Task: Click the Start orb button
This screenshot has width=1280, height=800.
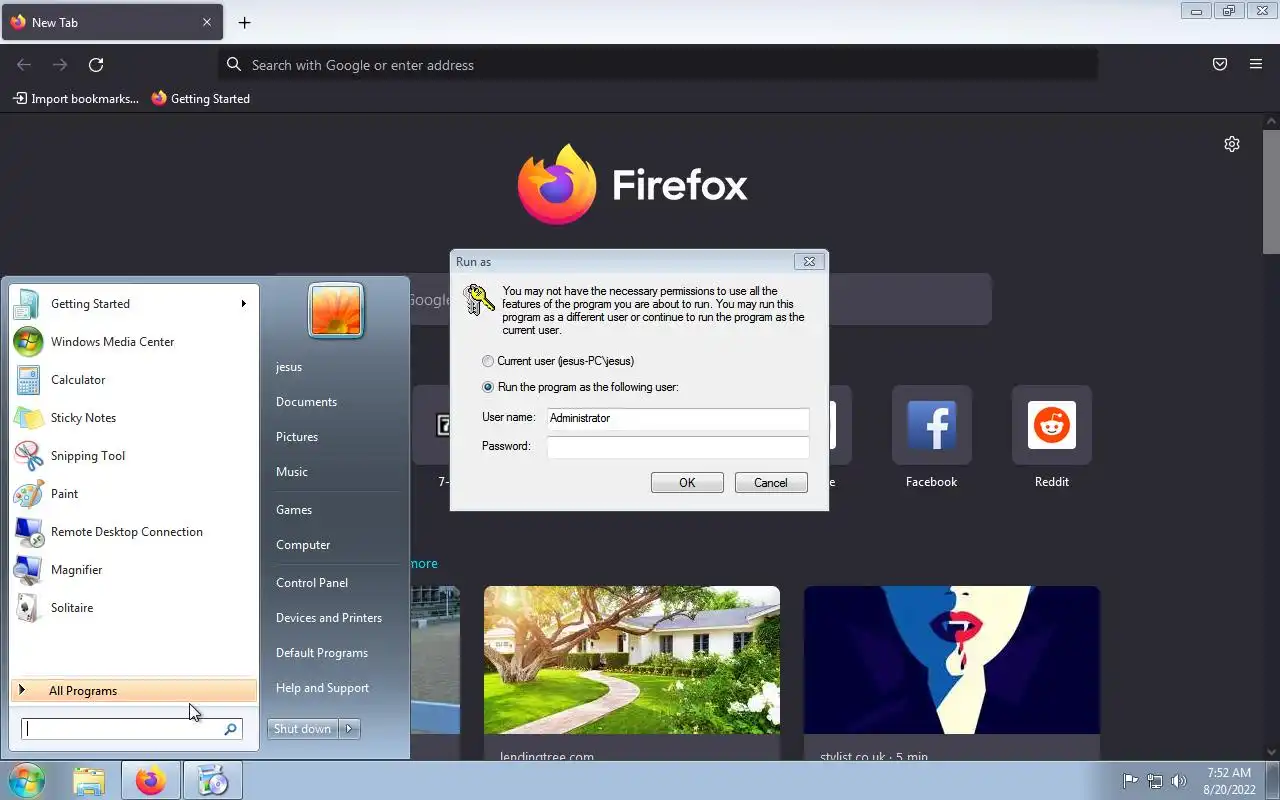Action: (27, 781)
